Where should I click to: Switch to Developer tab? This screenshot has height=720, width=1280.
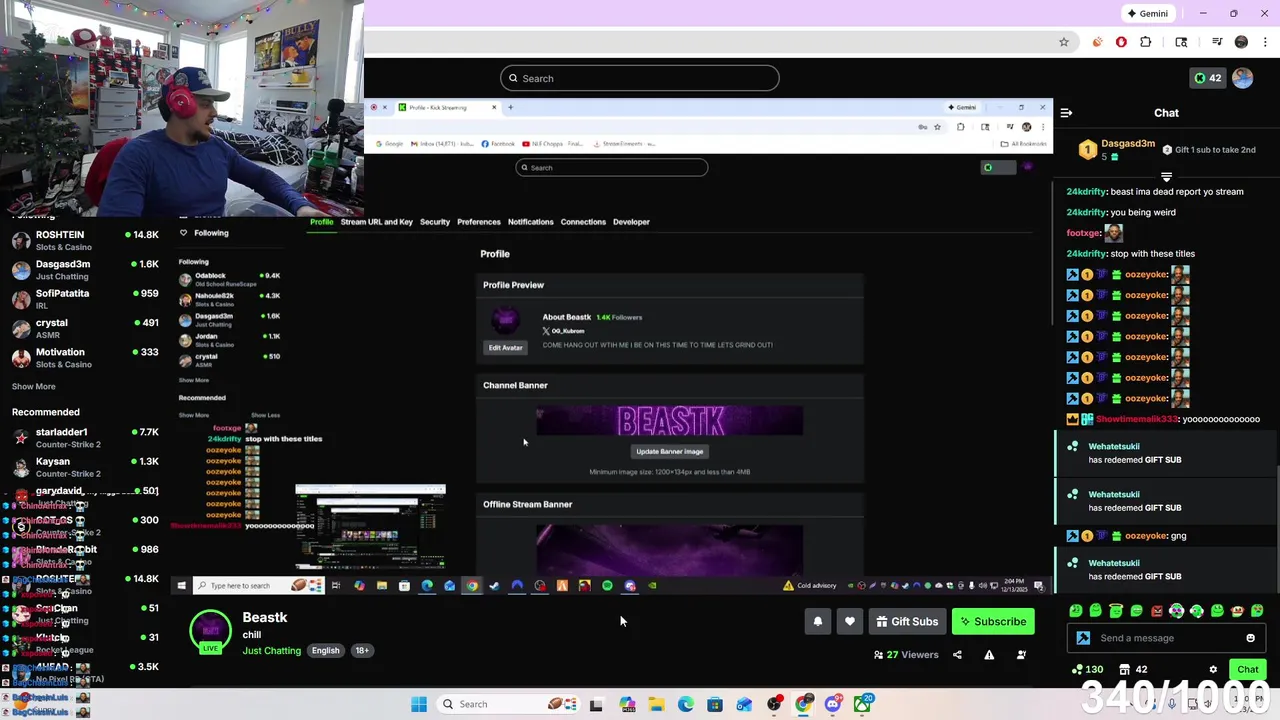(631, 222)
